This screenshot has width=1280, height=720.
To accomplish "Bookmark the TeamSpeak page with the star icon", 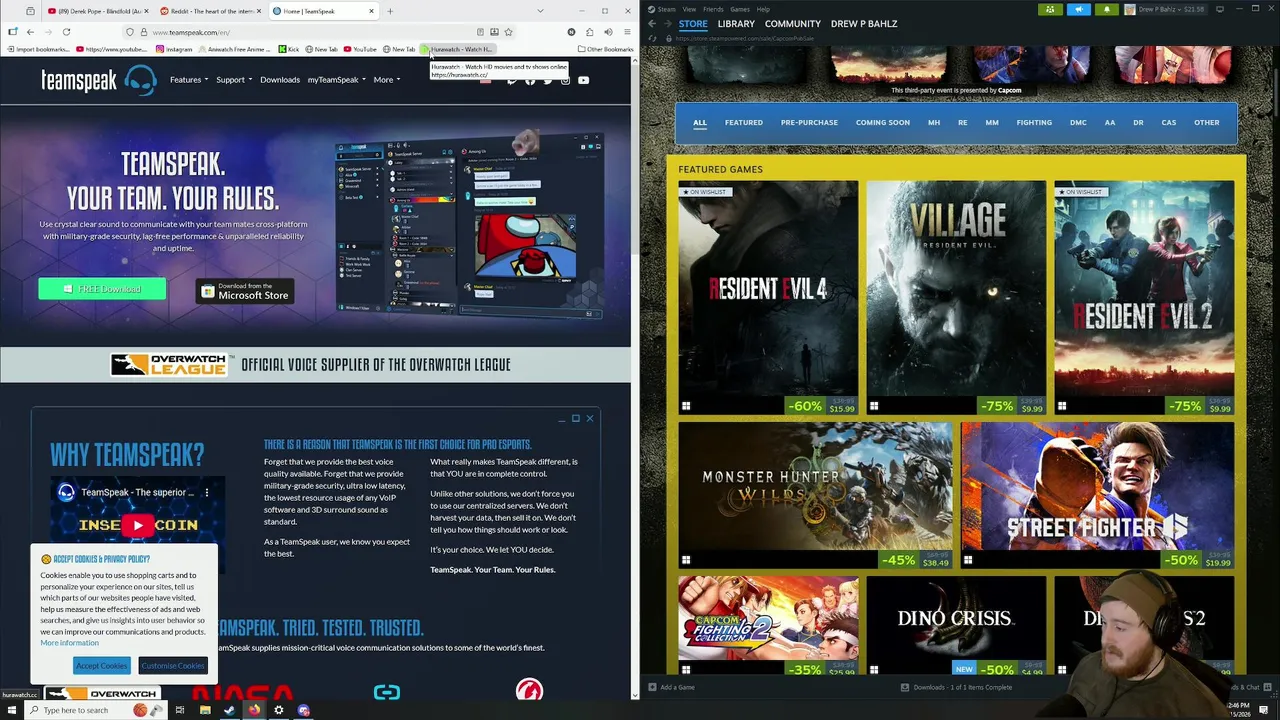I will coord(508,32).
